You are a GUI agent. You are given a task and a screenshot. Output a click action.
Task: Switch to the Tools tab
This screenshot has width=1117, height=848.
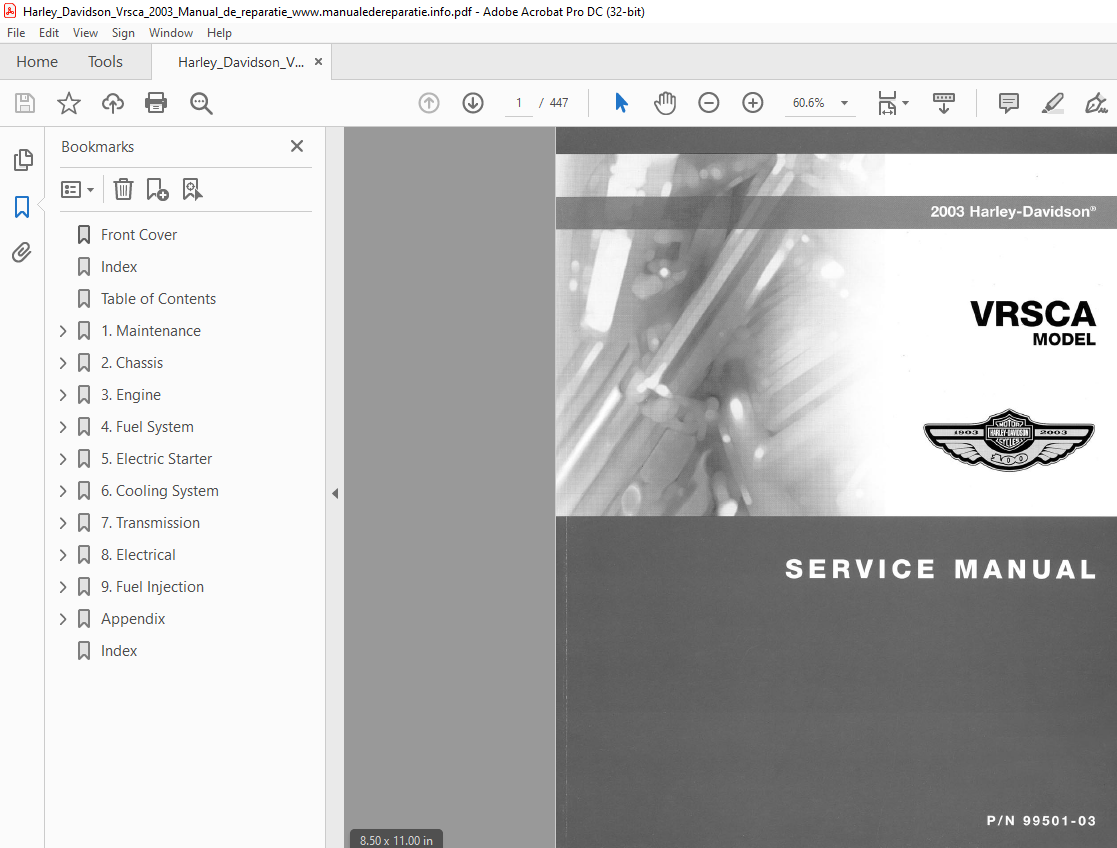click(105, 62)
